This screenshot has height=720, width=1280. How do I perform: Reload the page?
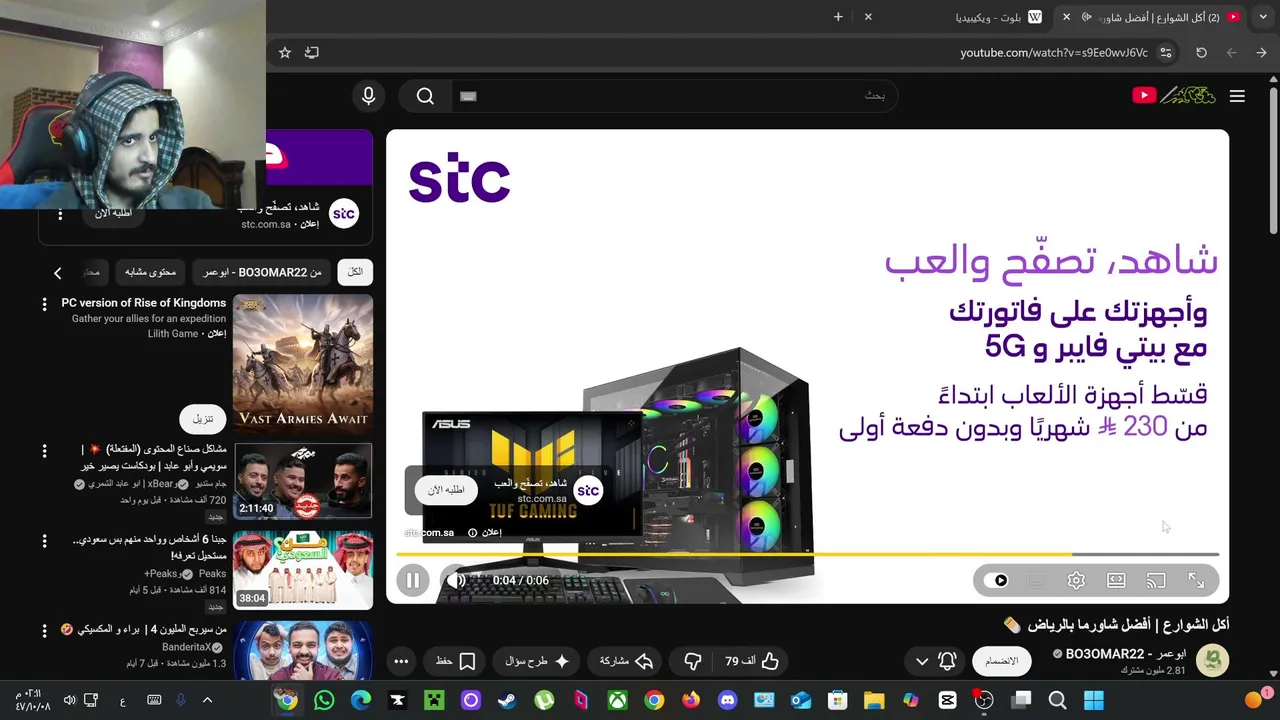1201,53
